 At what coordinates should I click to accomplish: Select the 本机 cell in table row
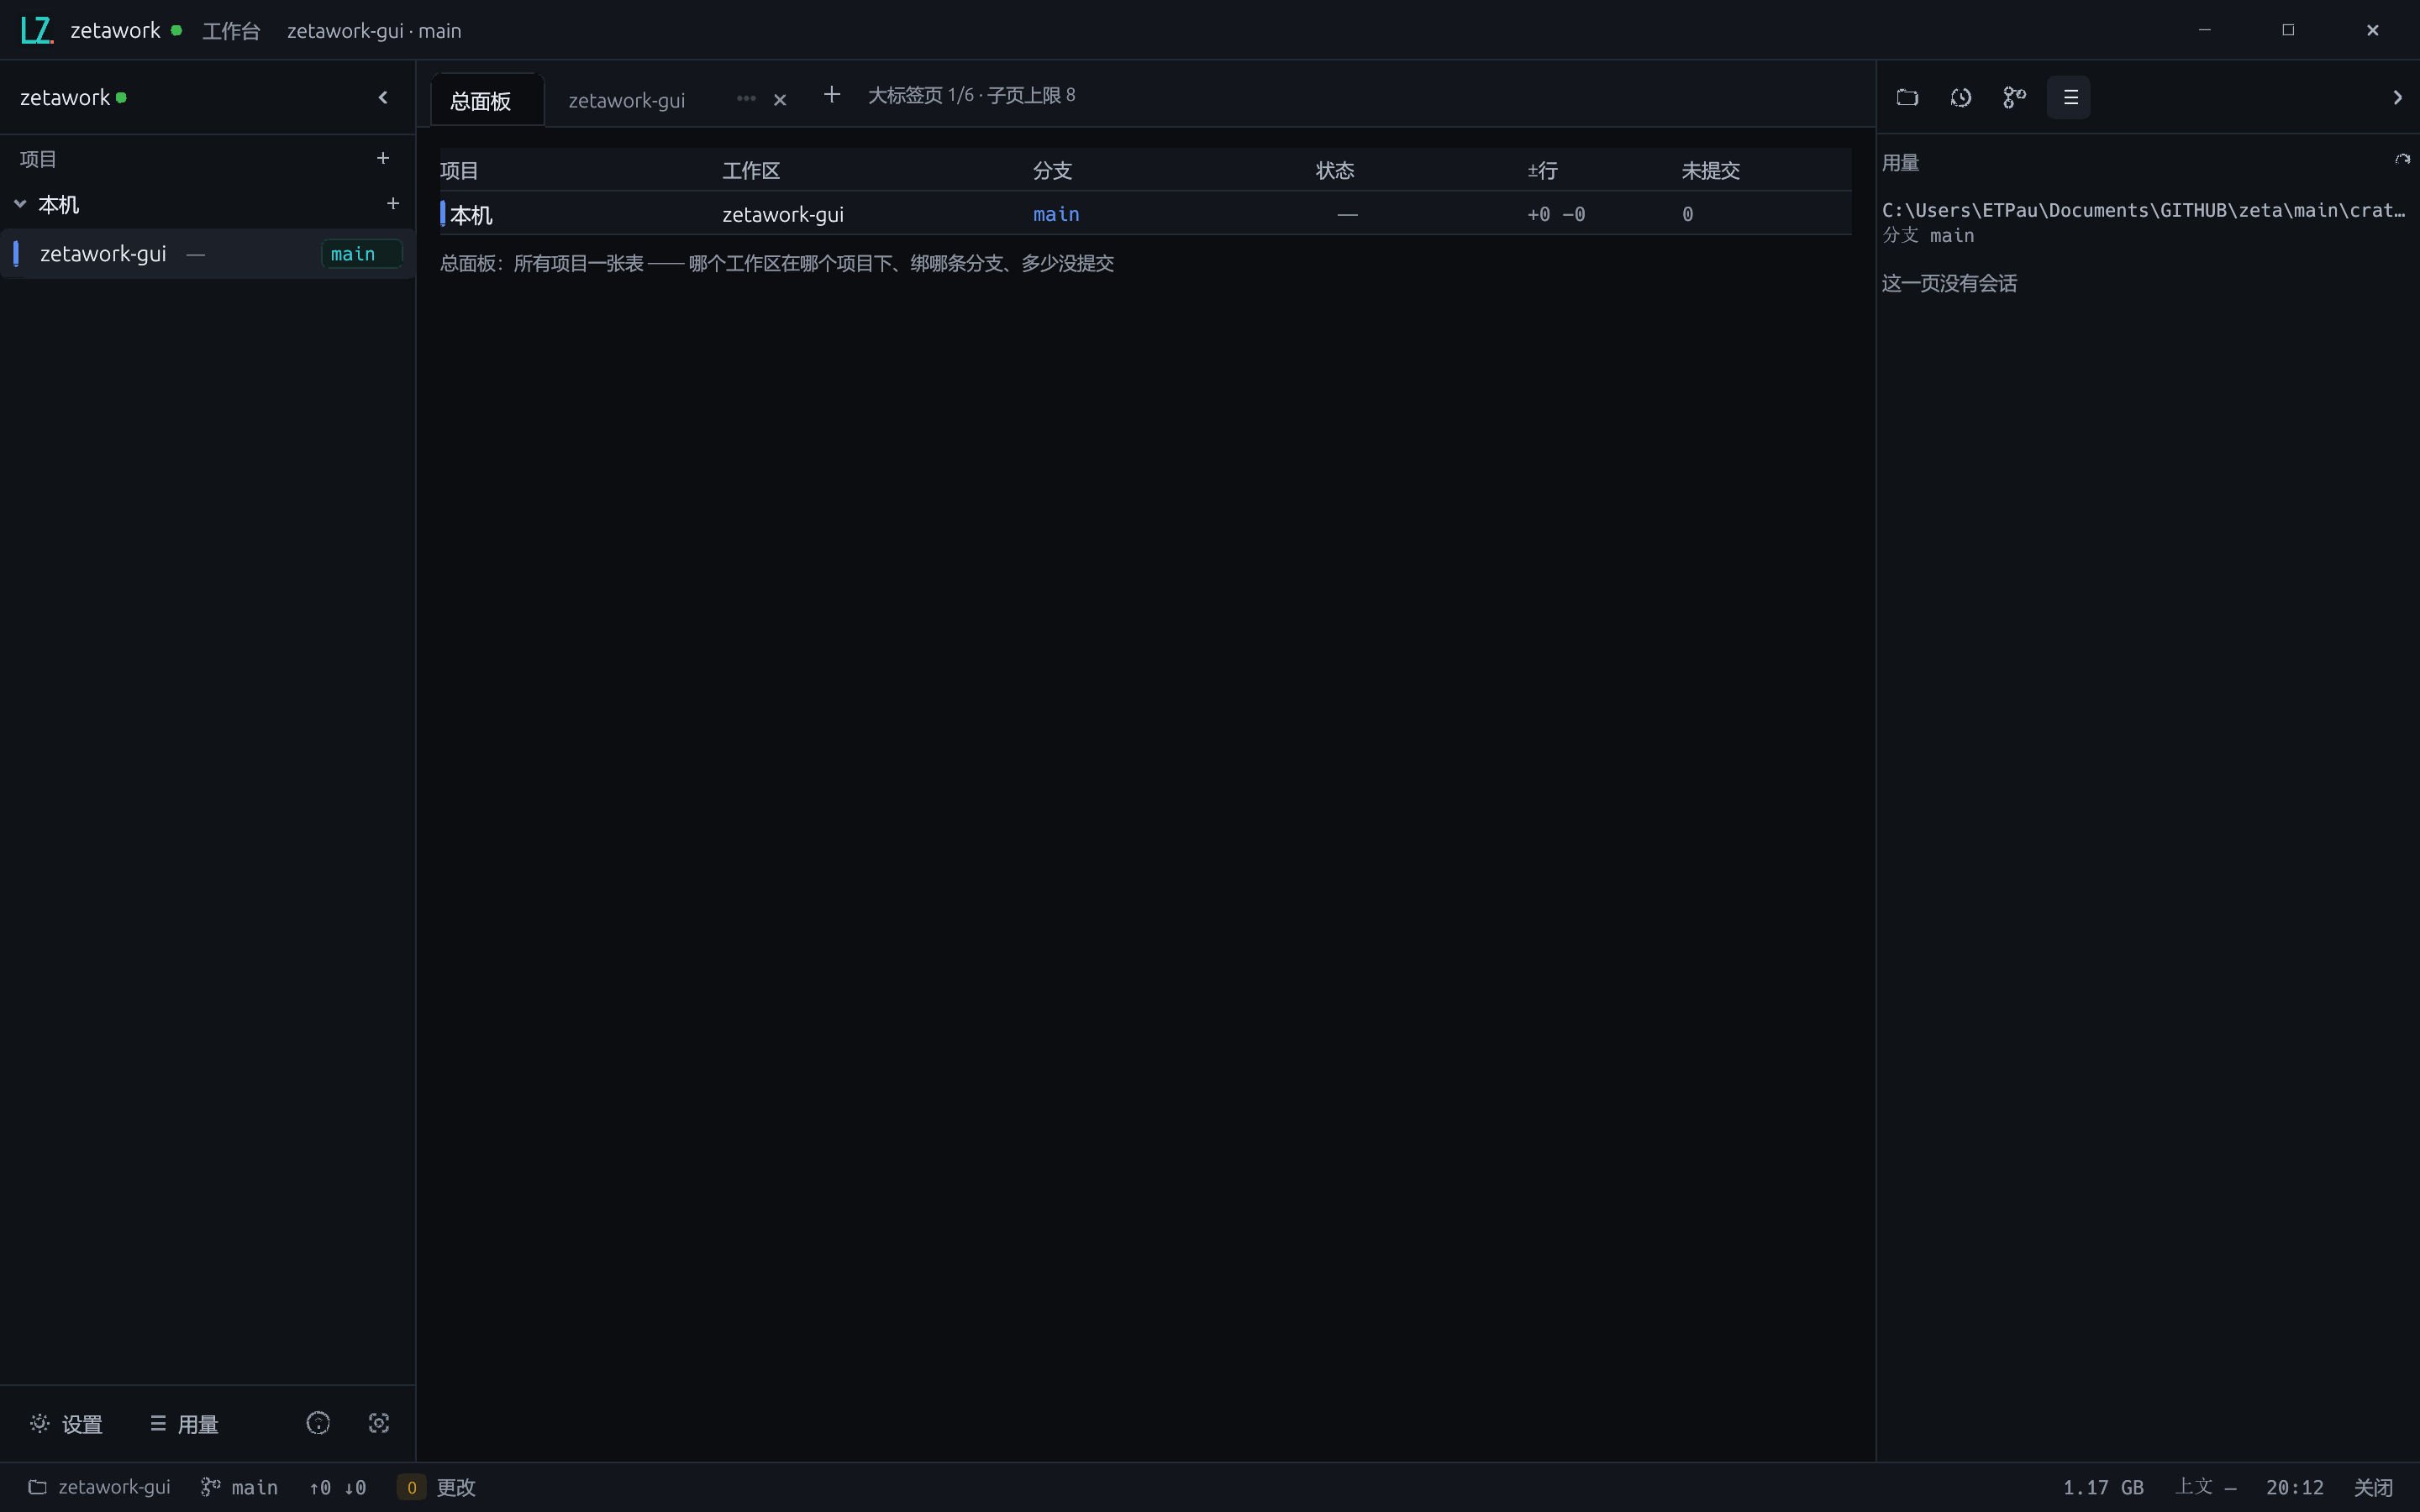coord(470,214)
